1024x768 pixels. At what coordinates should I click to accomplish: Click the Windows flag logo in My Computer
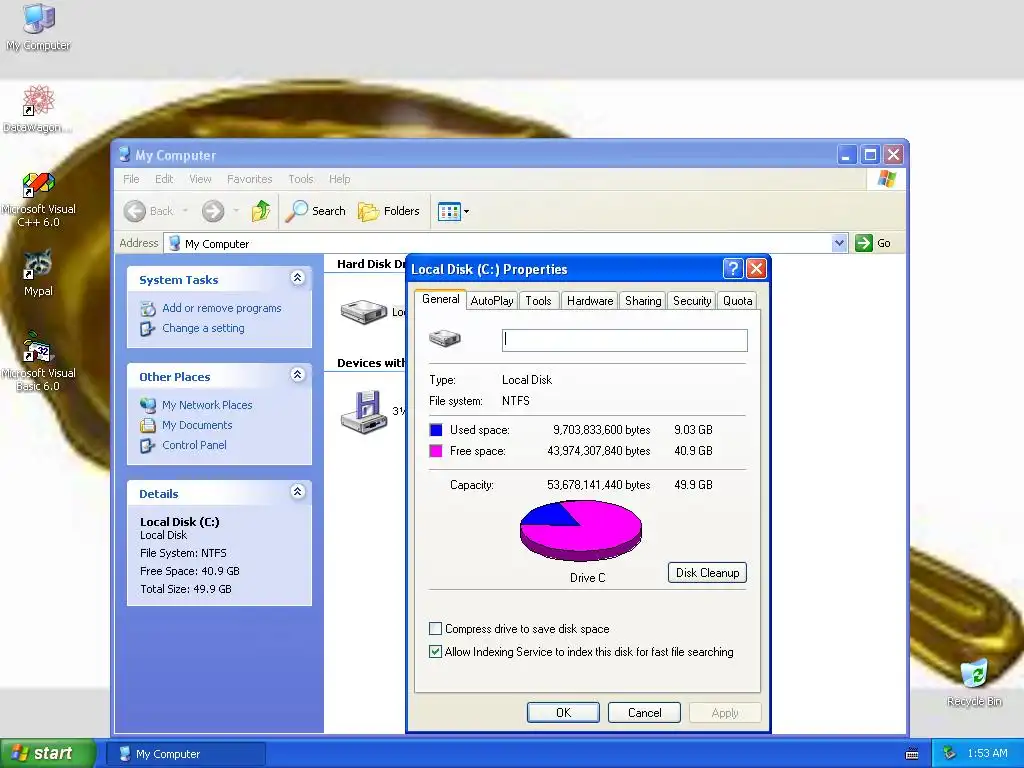pos(887,178)
